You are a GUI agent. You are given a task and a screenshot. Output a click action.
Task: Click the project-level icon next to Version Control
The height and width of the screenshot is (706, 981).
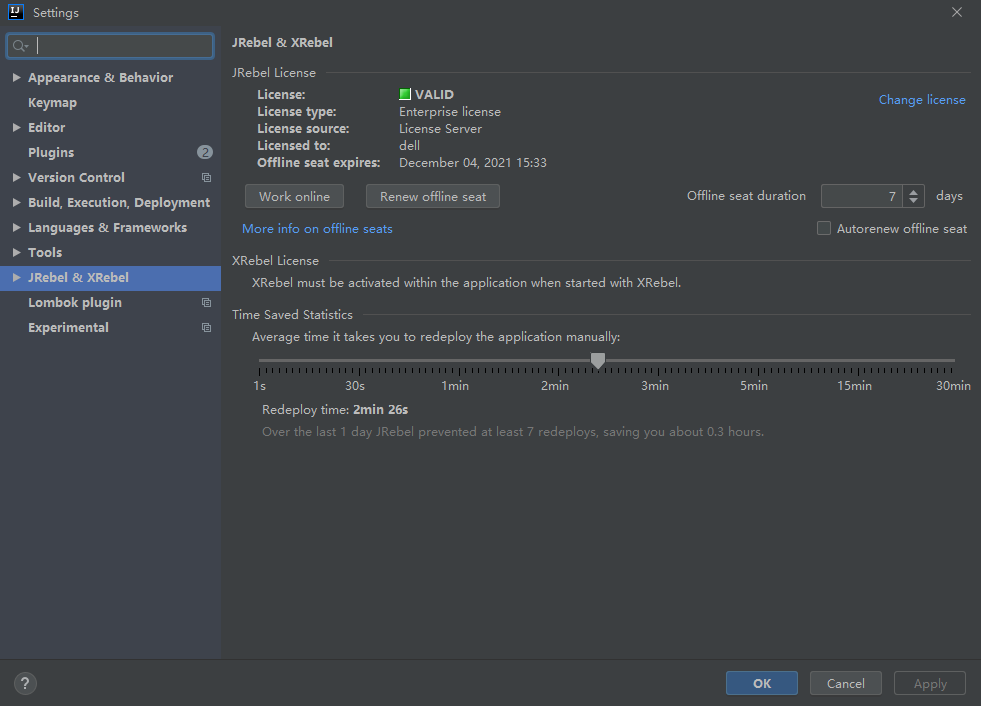point(206,178)
